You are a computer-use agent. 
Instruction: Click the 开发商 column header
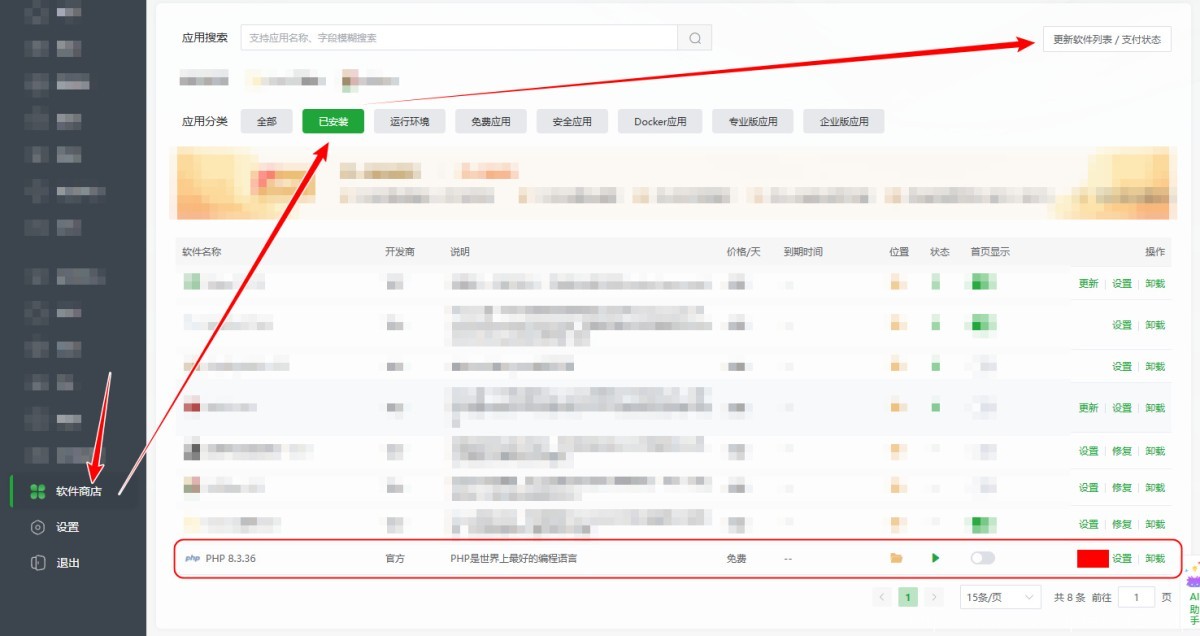[x=400, y=251]
